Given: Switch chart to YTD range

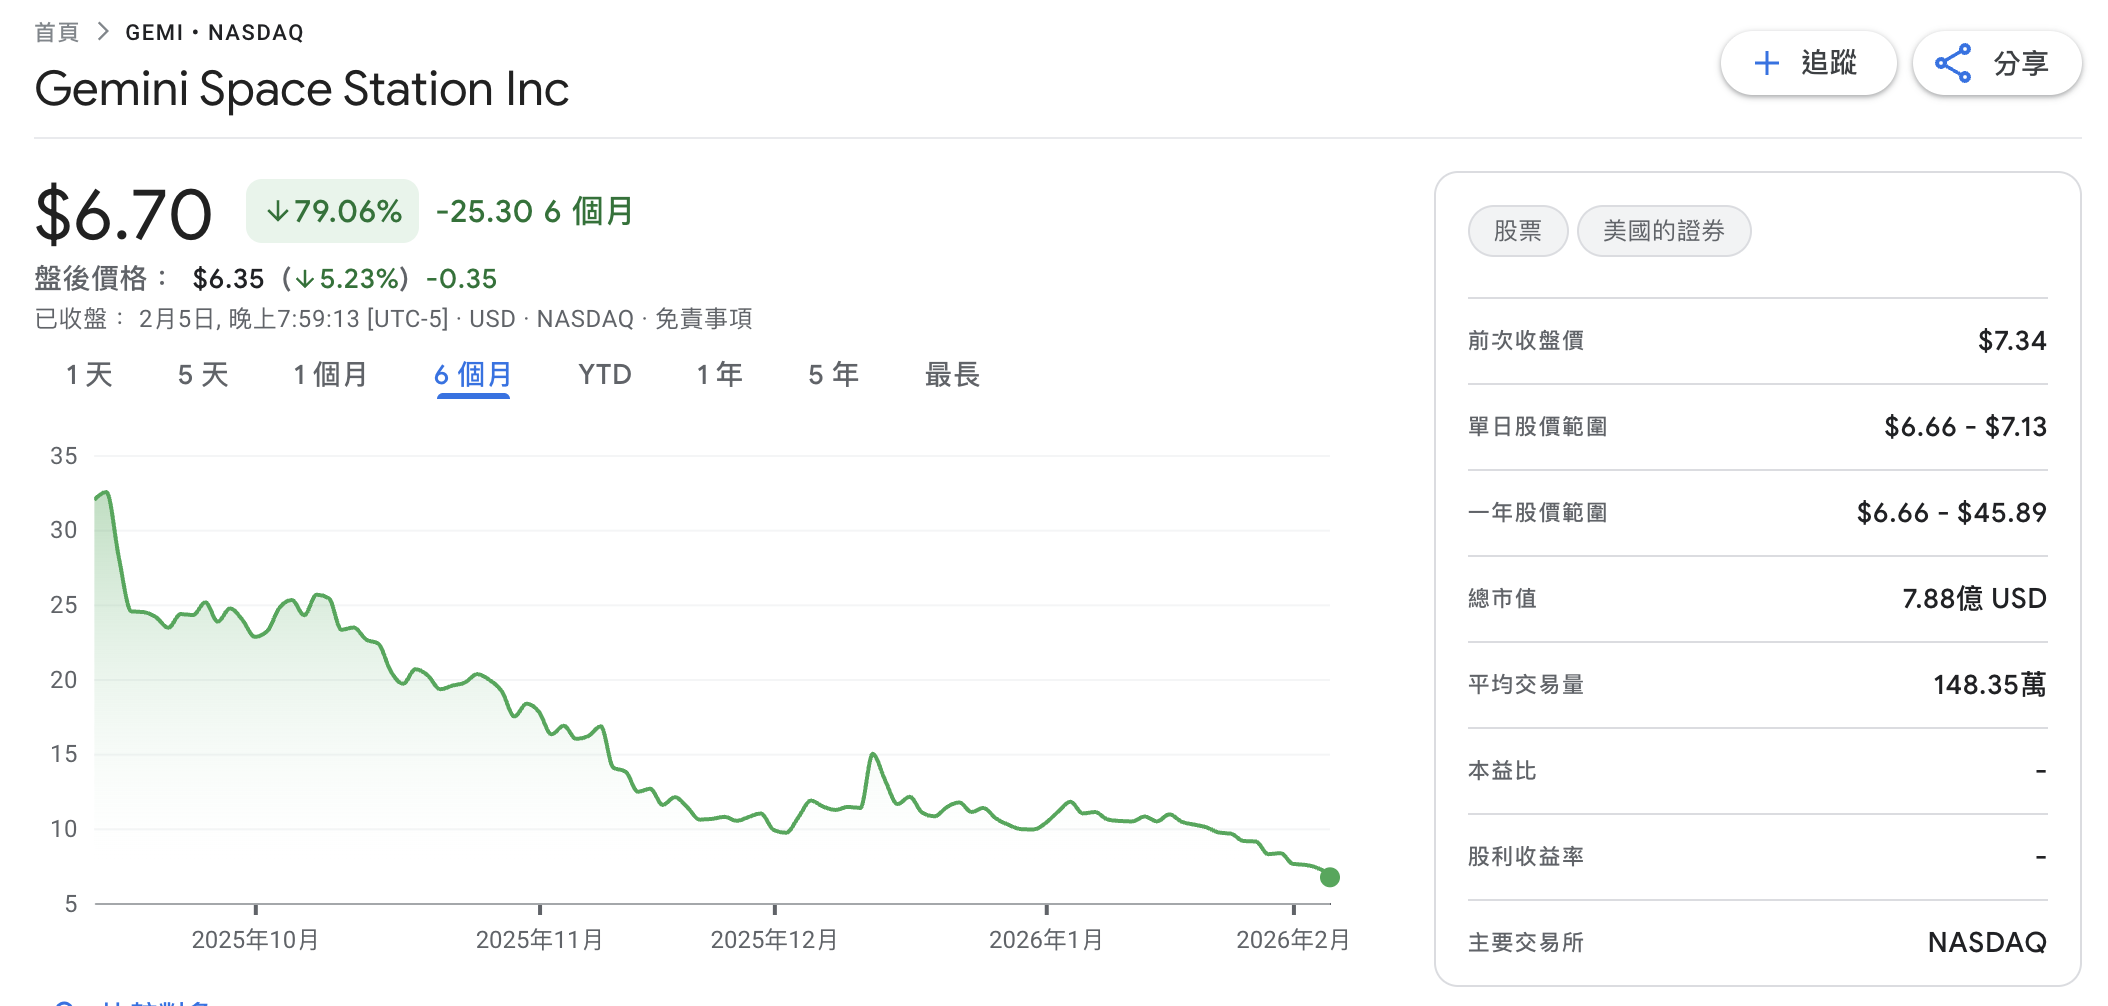Looking at the screenshot, I should point(605,375).
